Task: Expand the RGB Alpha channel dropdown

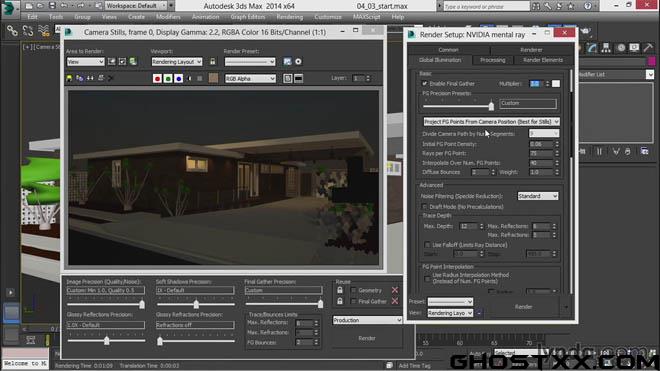Action: click(x=250, y=79)
